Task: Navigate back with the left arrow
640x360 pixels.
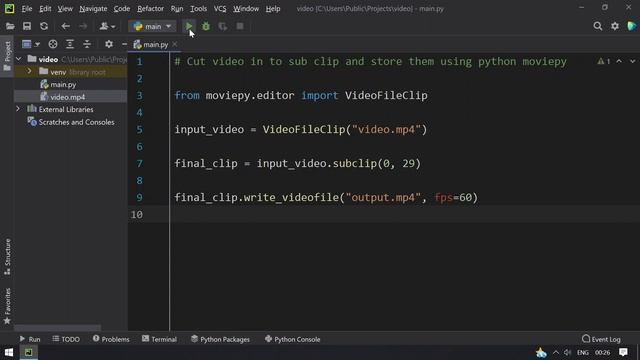Action: click(x=65, y=27)
